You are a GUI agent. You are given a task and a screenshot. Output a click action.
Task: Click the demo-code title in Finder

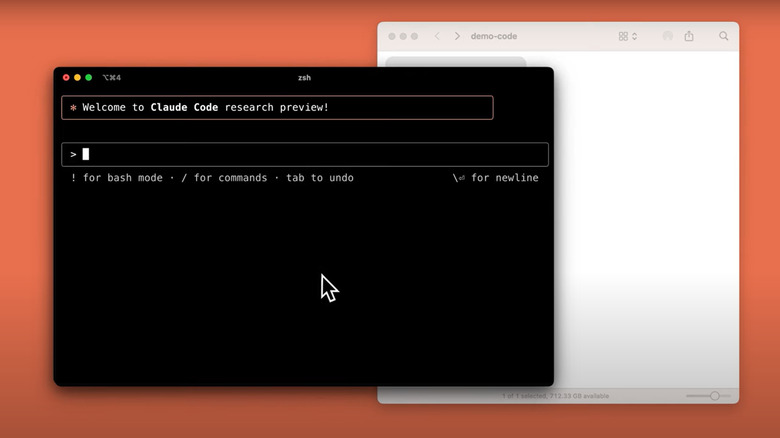tap(494, 36)
